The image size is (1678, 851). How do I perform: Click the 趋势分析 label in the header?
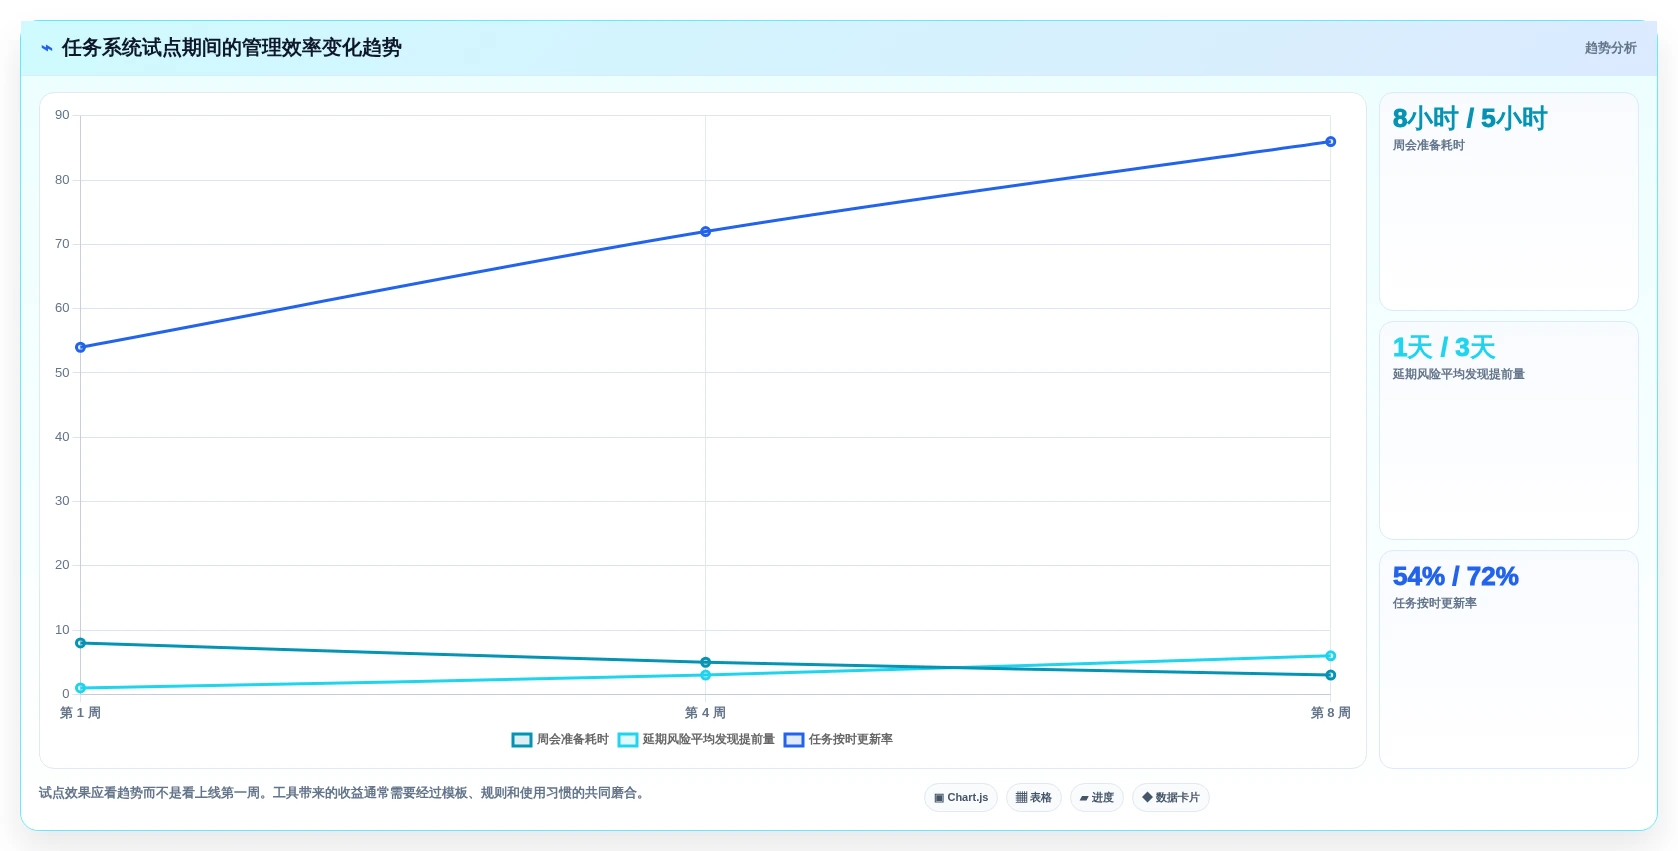click(1610, 48)
